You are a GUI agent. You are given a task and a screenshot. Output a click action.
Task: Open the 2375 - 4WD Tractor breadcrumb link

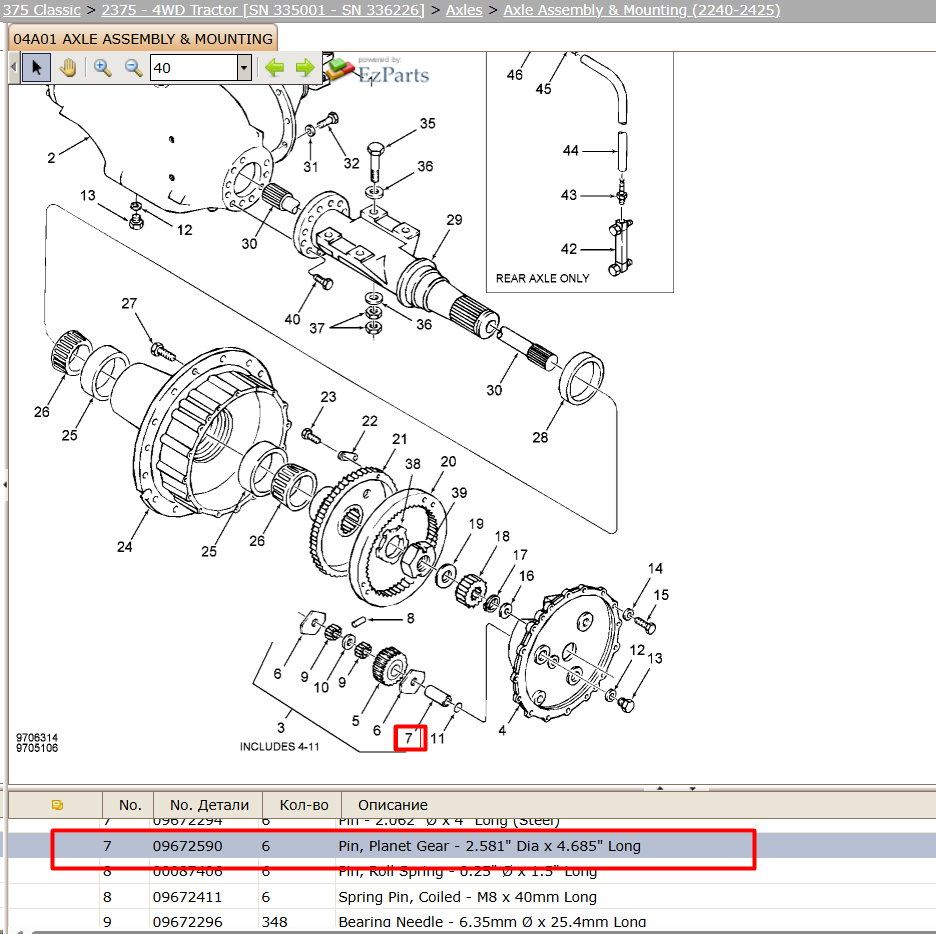pos(263,10)
